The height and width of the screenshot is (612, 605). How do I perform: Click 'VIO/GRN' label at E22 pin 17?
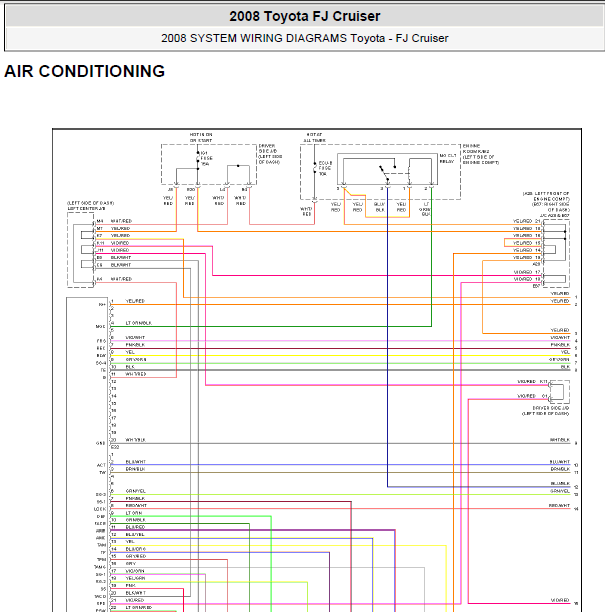tap(135, 571)
